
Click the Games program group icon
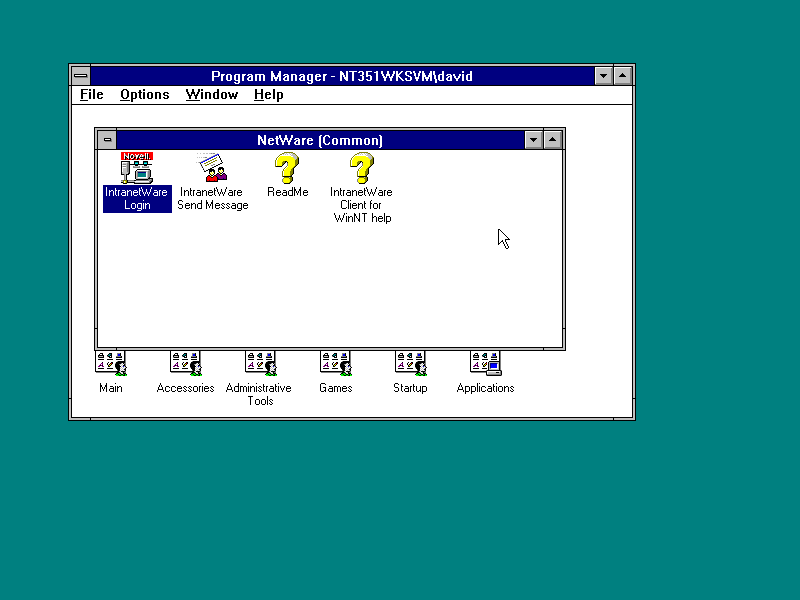tap(336, 363)
